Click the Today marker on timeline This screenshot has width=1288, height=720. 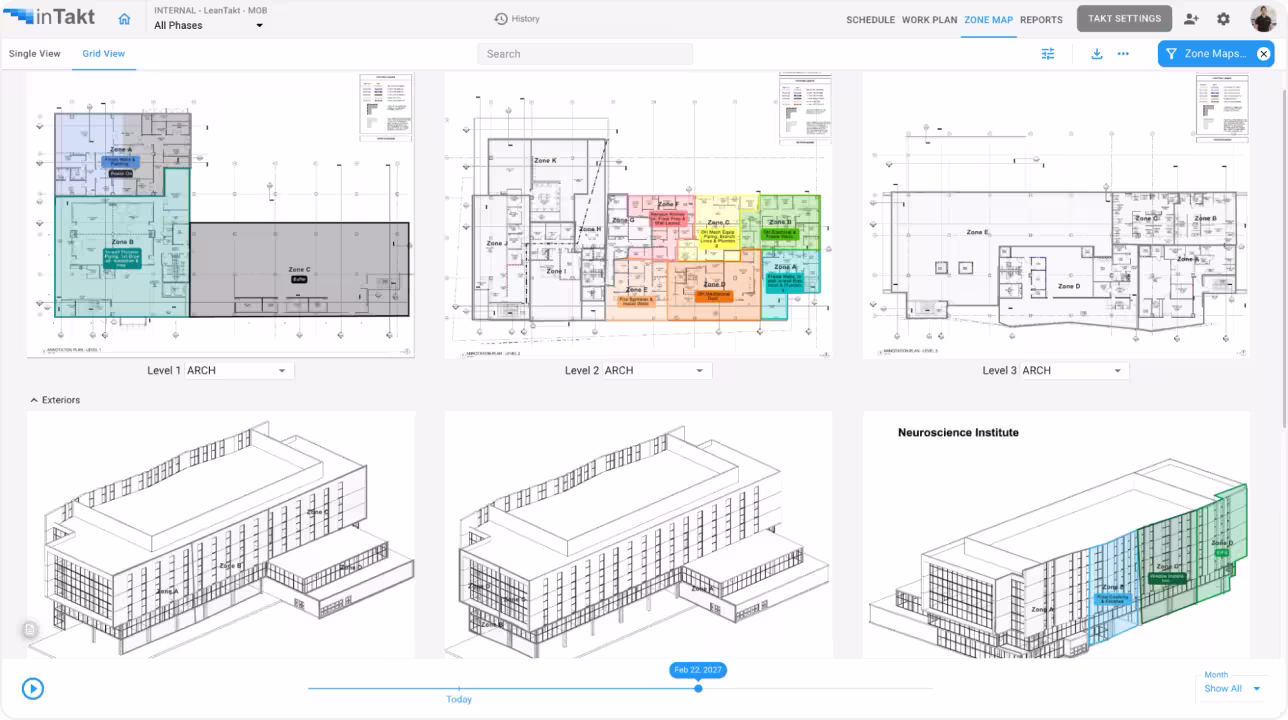pyautogui.click(x=459, y=699)
